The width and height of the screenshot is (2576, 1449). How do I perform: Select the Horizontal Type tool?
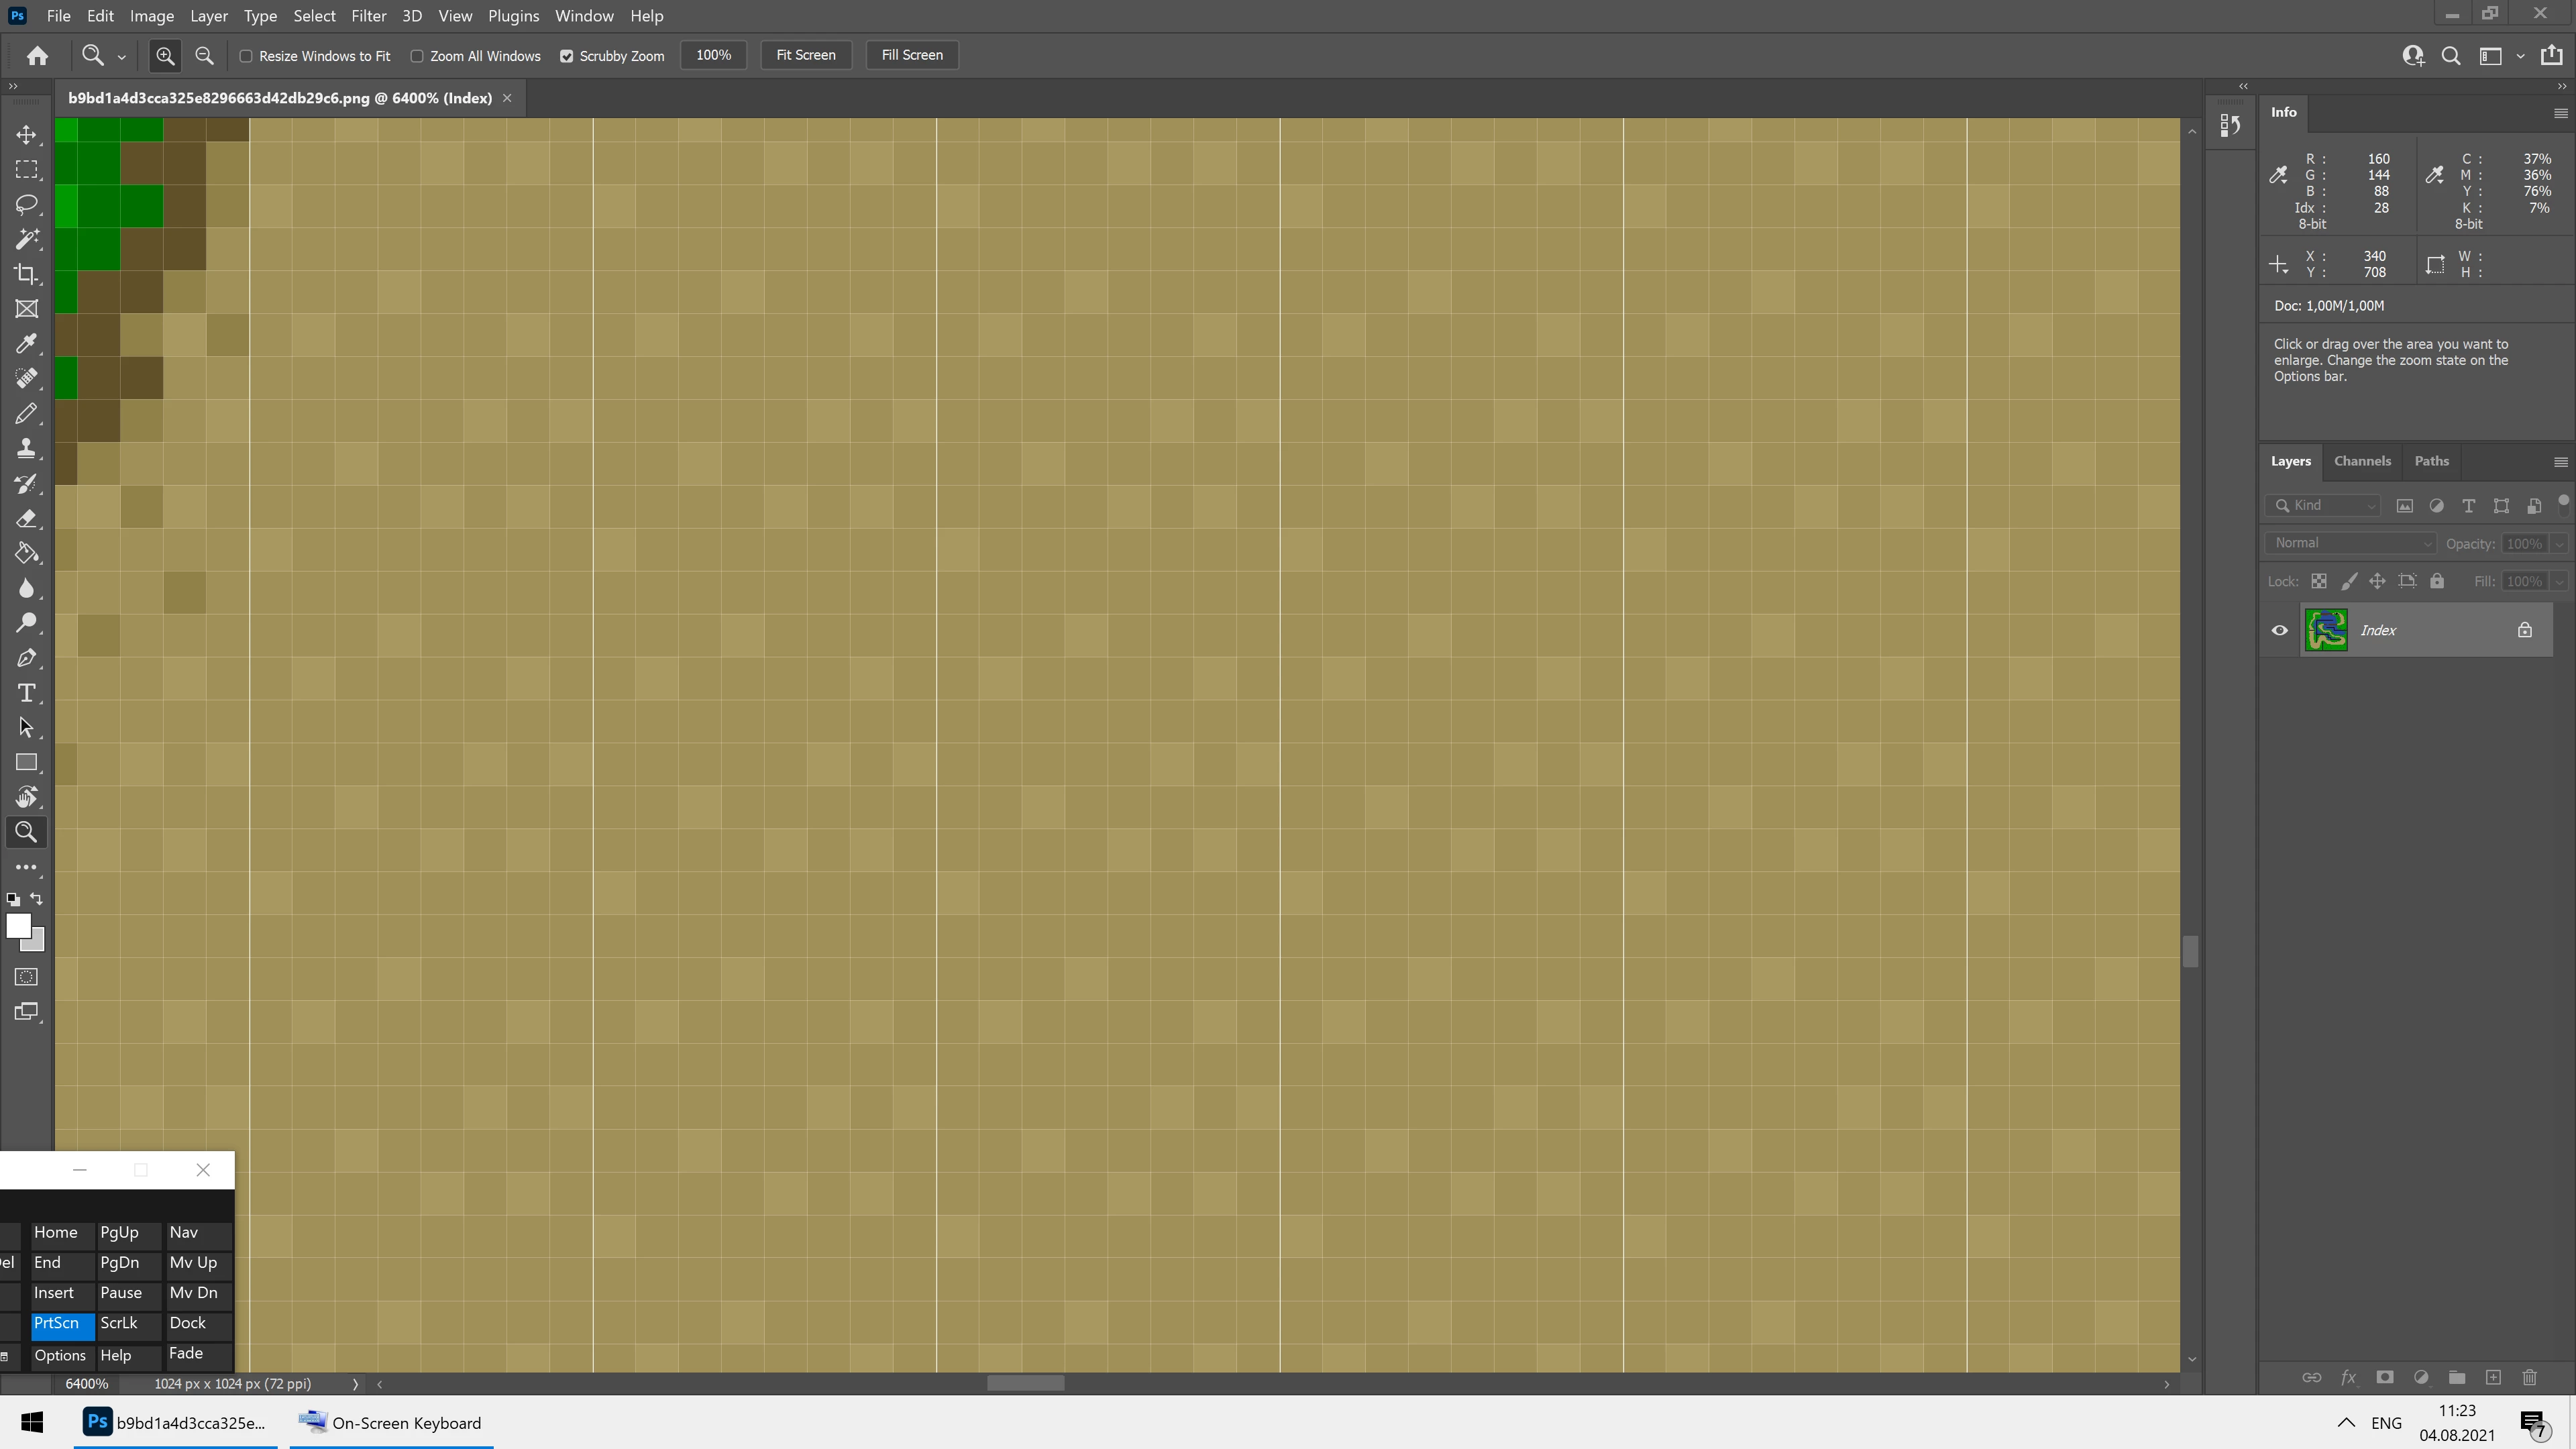27,693
